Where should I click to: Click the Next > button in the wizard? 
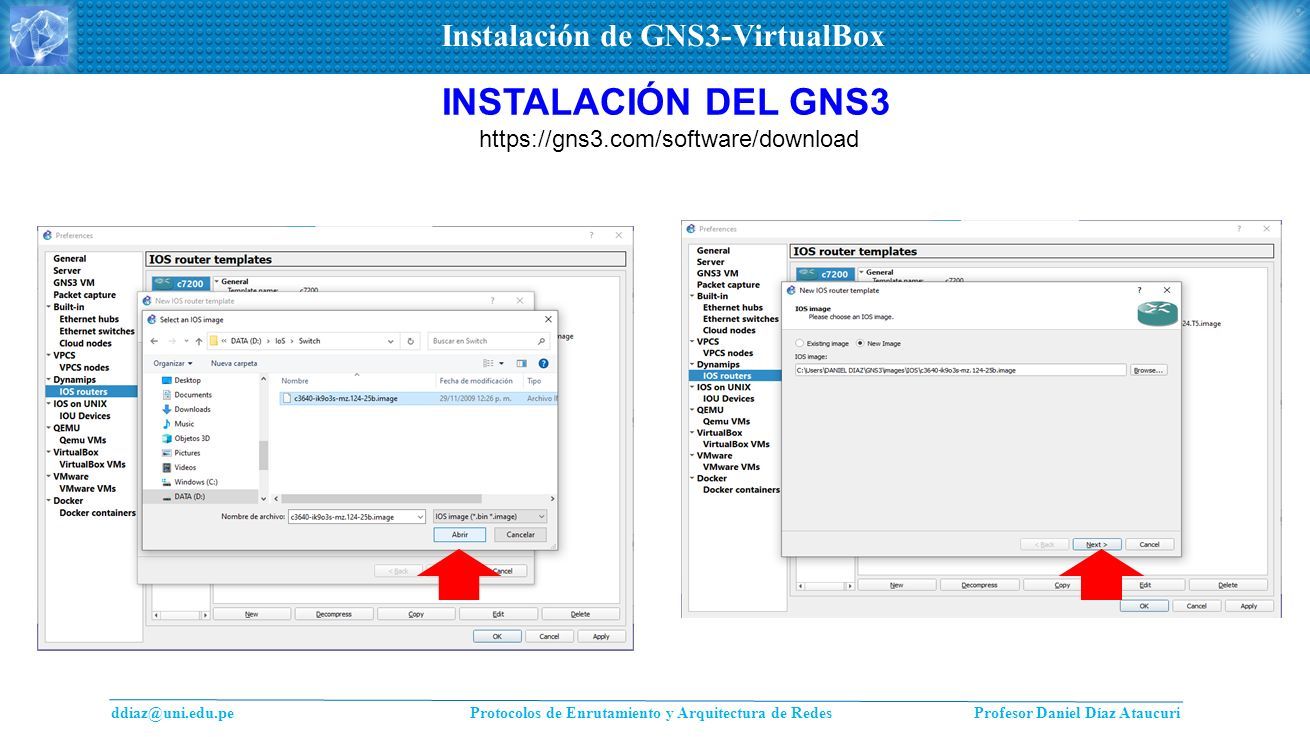(x=1097, y=544)
